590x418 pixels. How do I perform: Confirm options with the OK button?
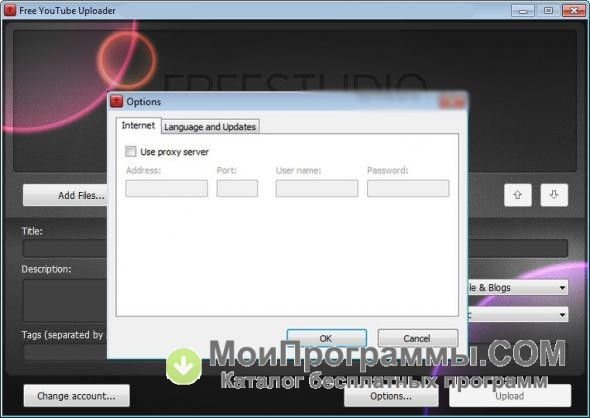click(x=326, y=338)
